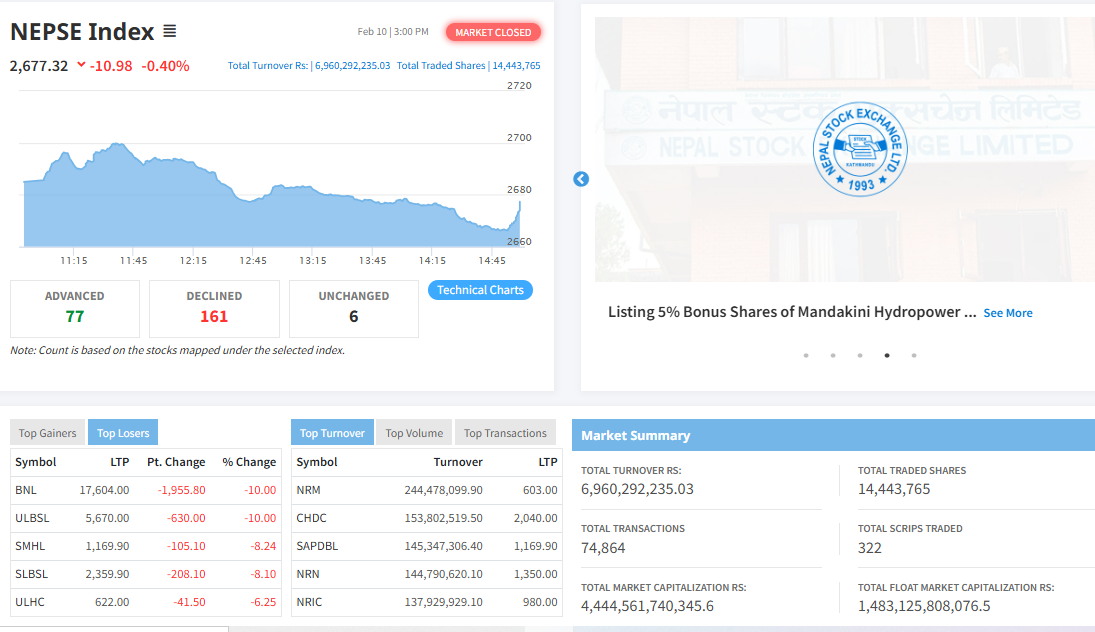Open the NEPSE Index hamburger menu icon

tap(170, 32)
